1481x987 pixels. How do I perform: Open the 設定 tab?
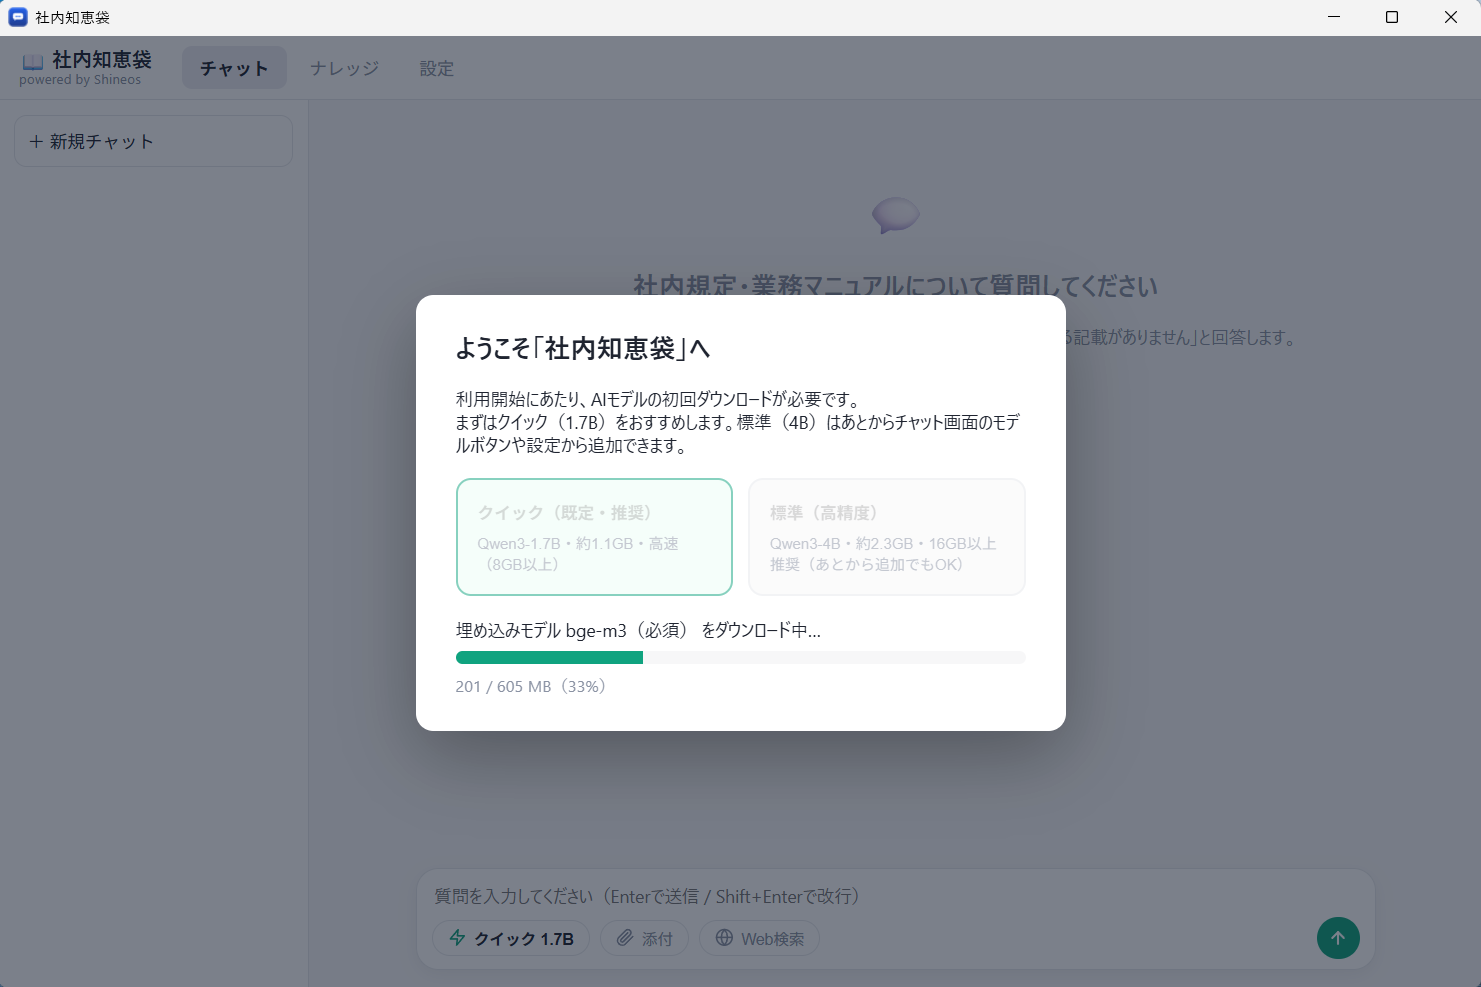tap(437, 68)
